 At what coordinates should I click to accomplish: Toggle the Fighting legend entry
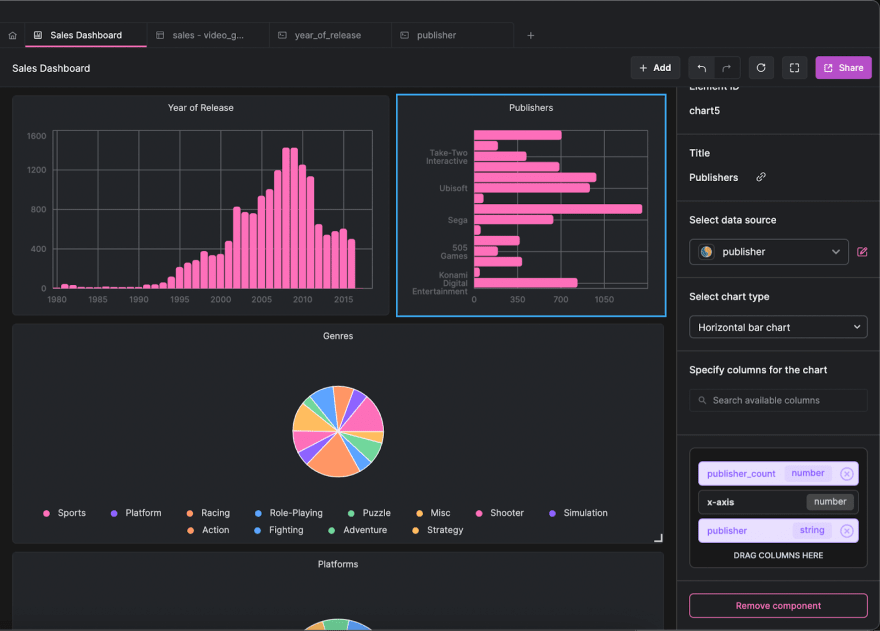(278, 530)
